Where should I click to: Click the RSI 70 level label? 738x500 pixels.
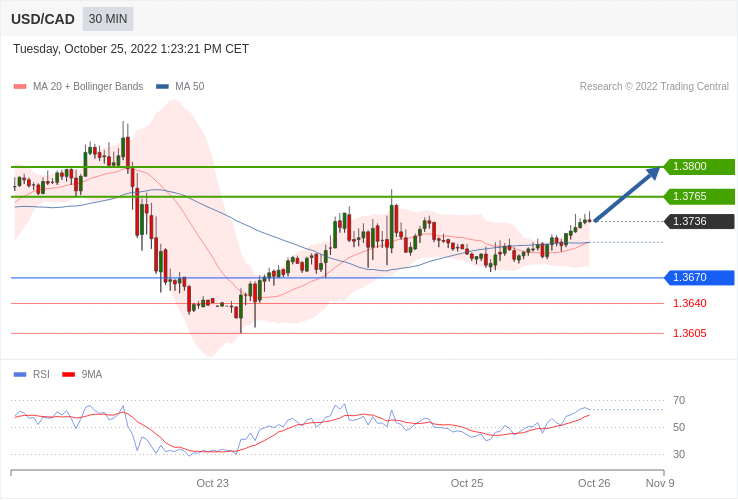pos(679,401)
